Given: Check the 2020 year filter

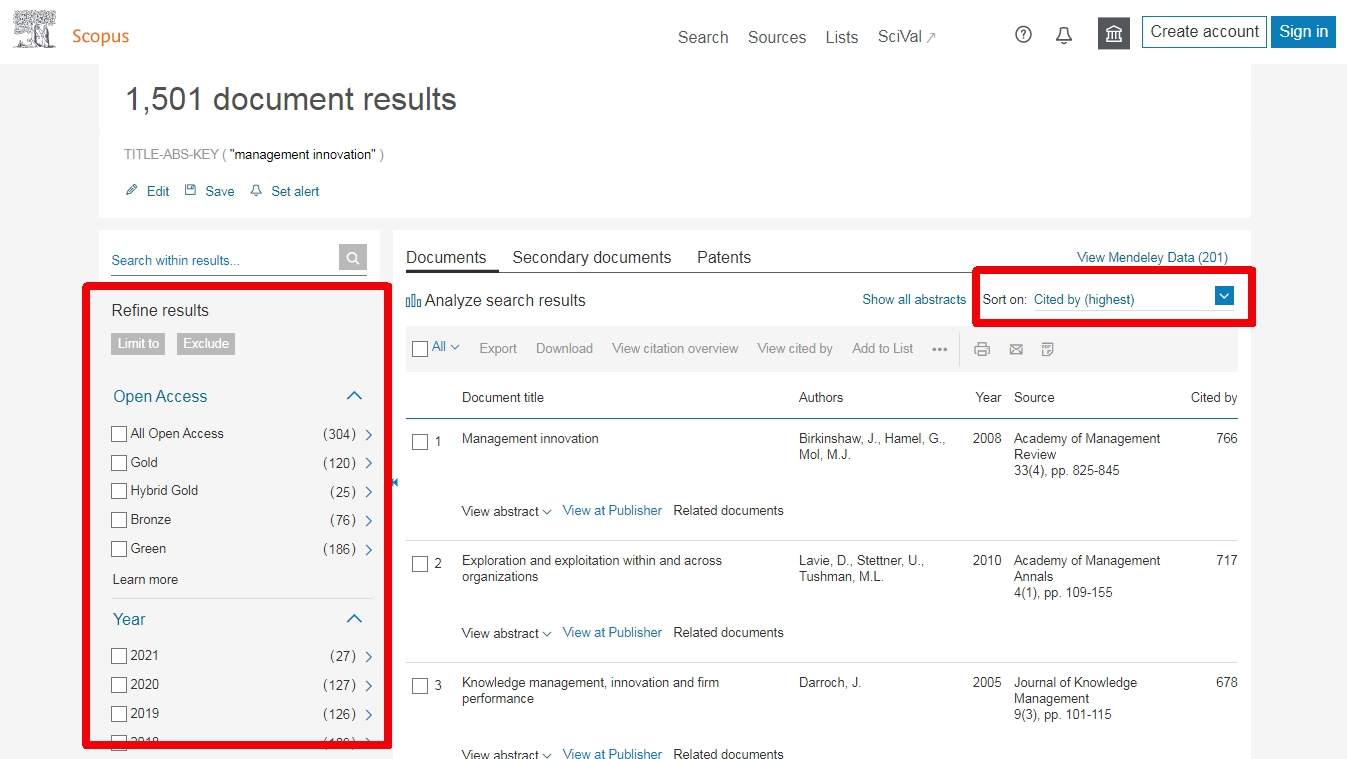Looking at the screenshot, I should coord(119,685).
